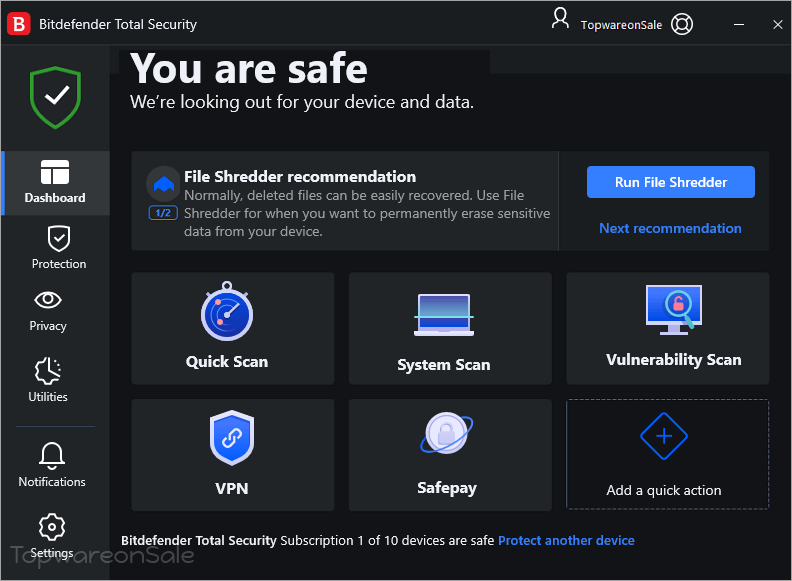Close the Bitdefender window
792x581 pixels.
pos(778,24)
